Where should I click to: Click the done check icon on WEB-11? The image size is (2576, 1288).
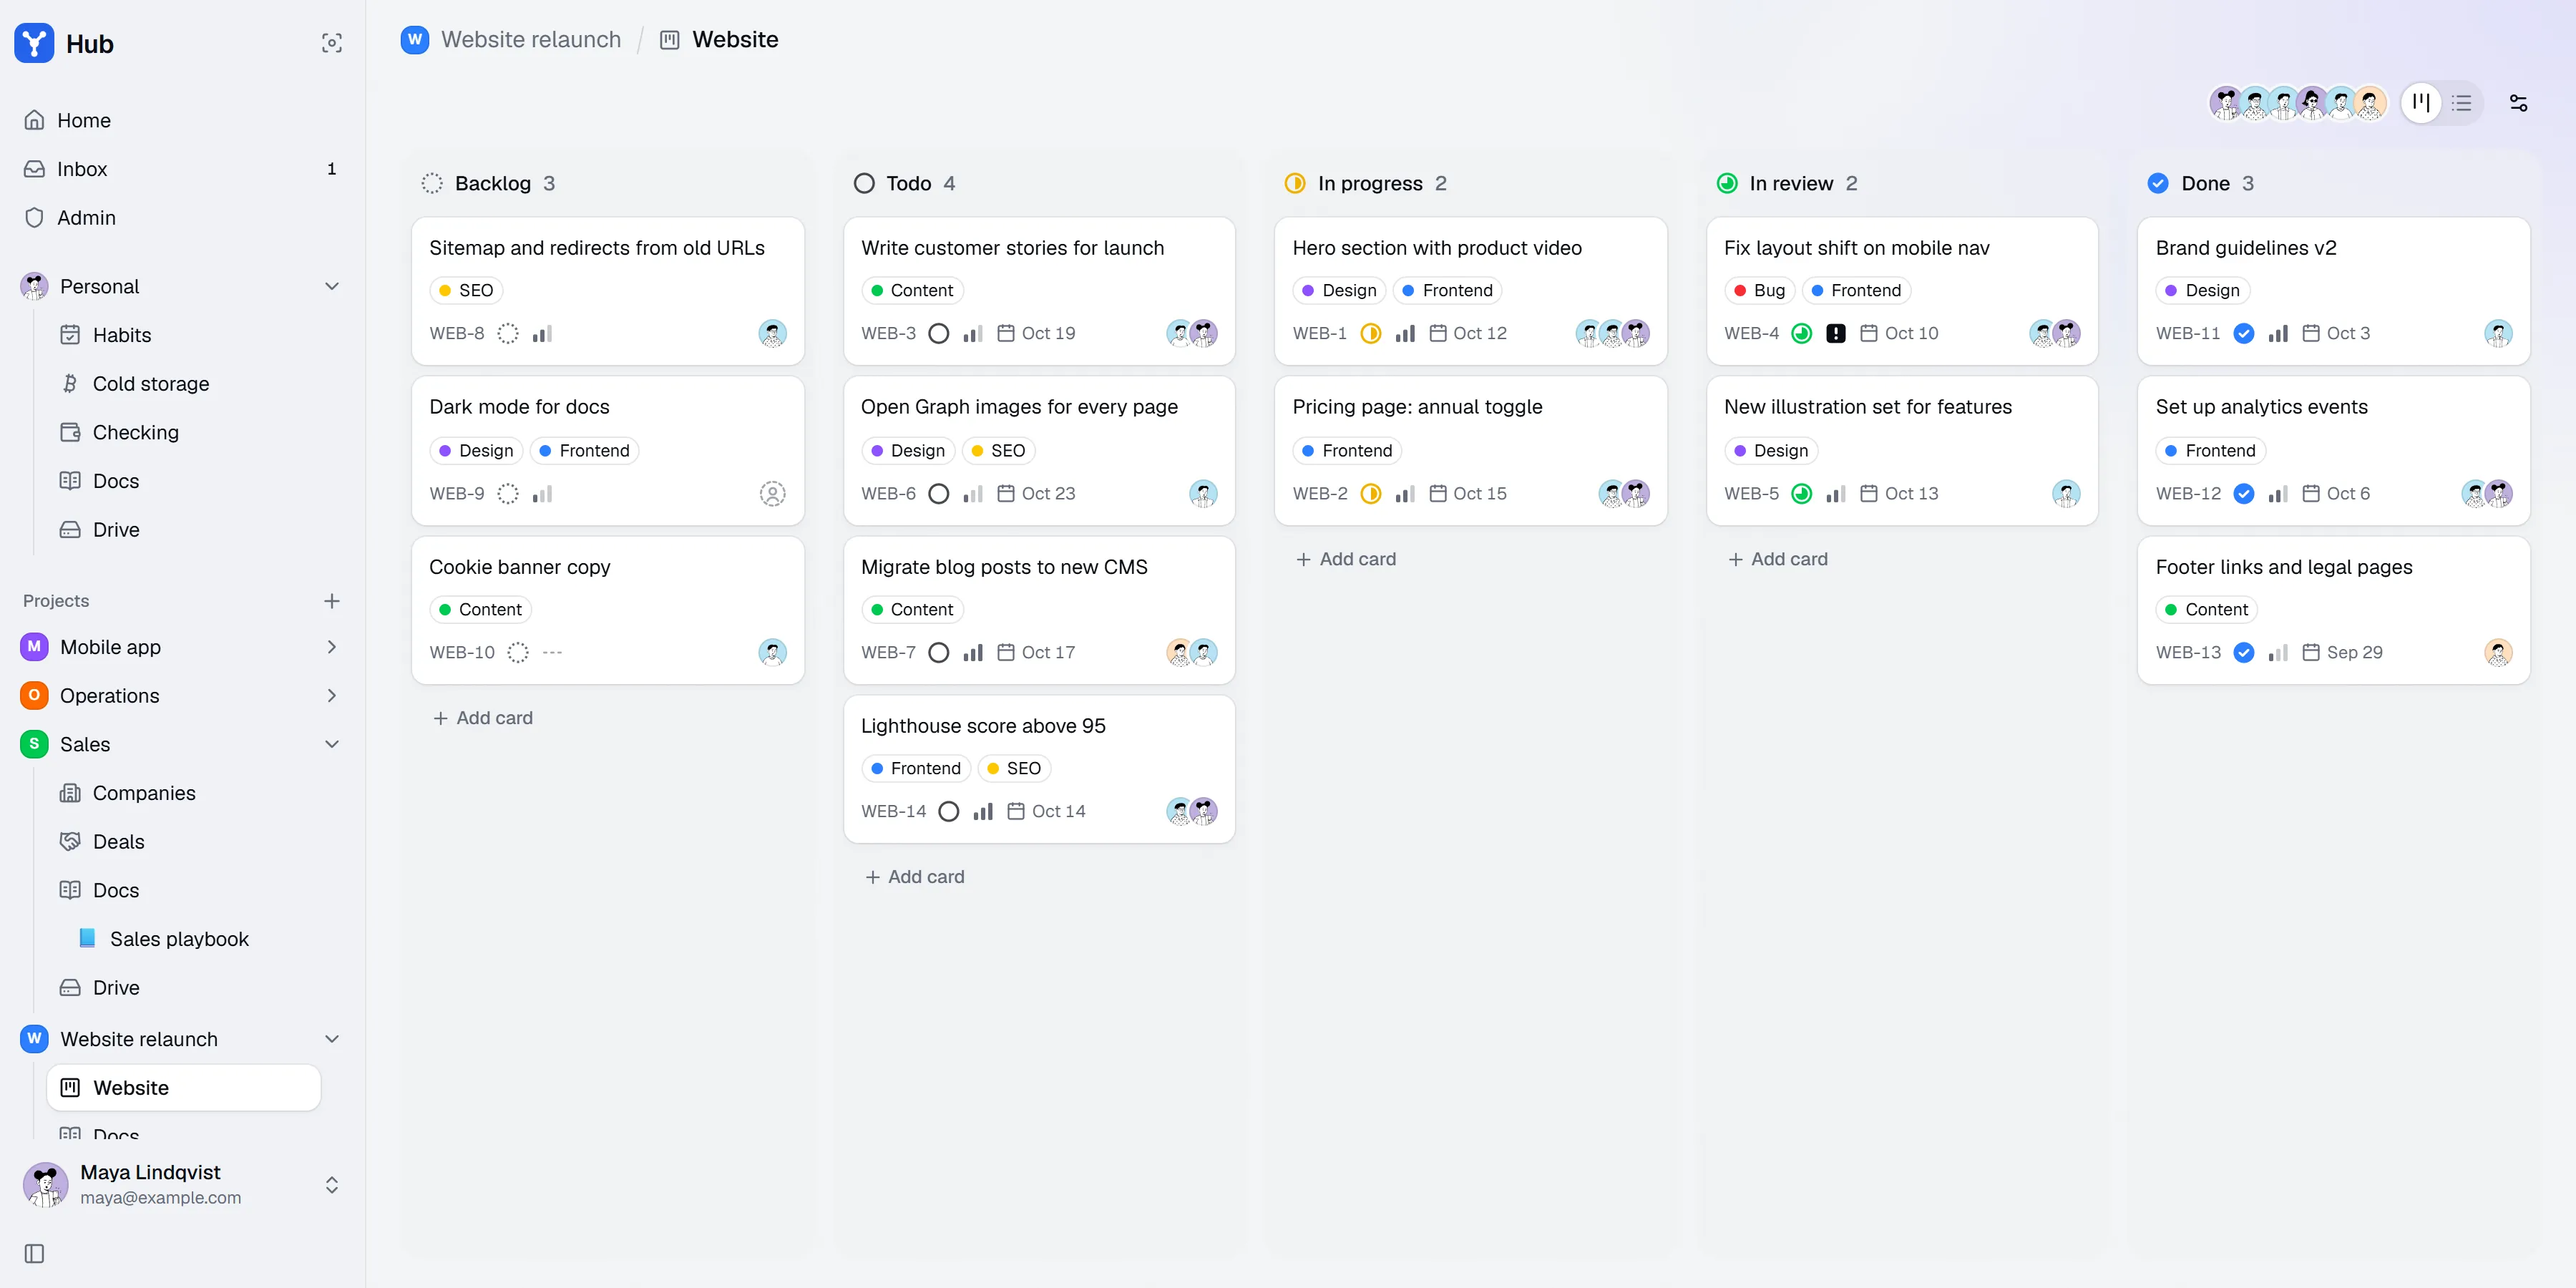click(2244, 334)
